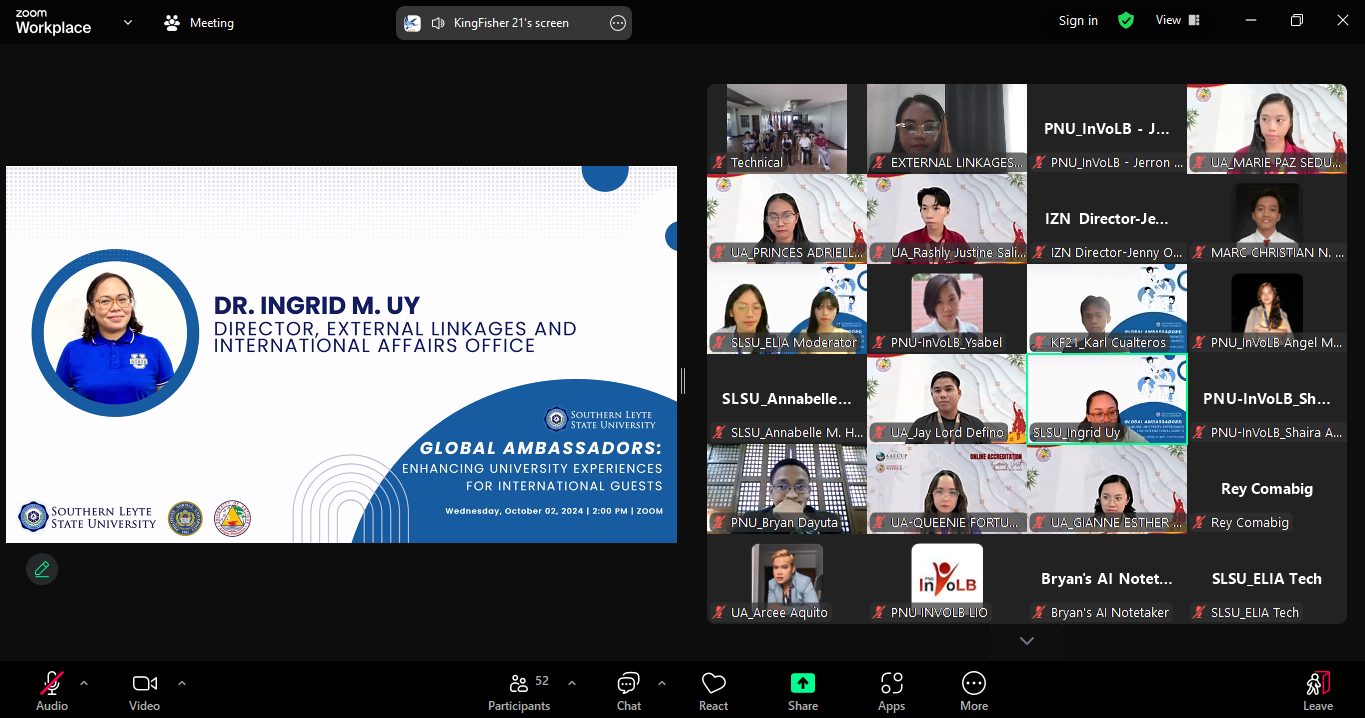This screenshot has width=1365, height=718.
Task: Click the green pencil annotate button
Action: (x=42, y=569)
